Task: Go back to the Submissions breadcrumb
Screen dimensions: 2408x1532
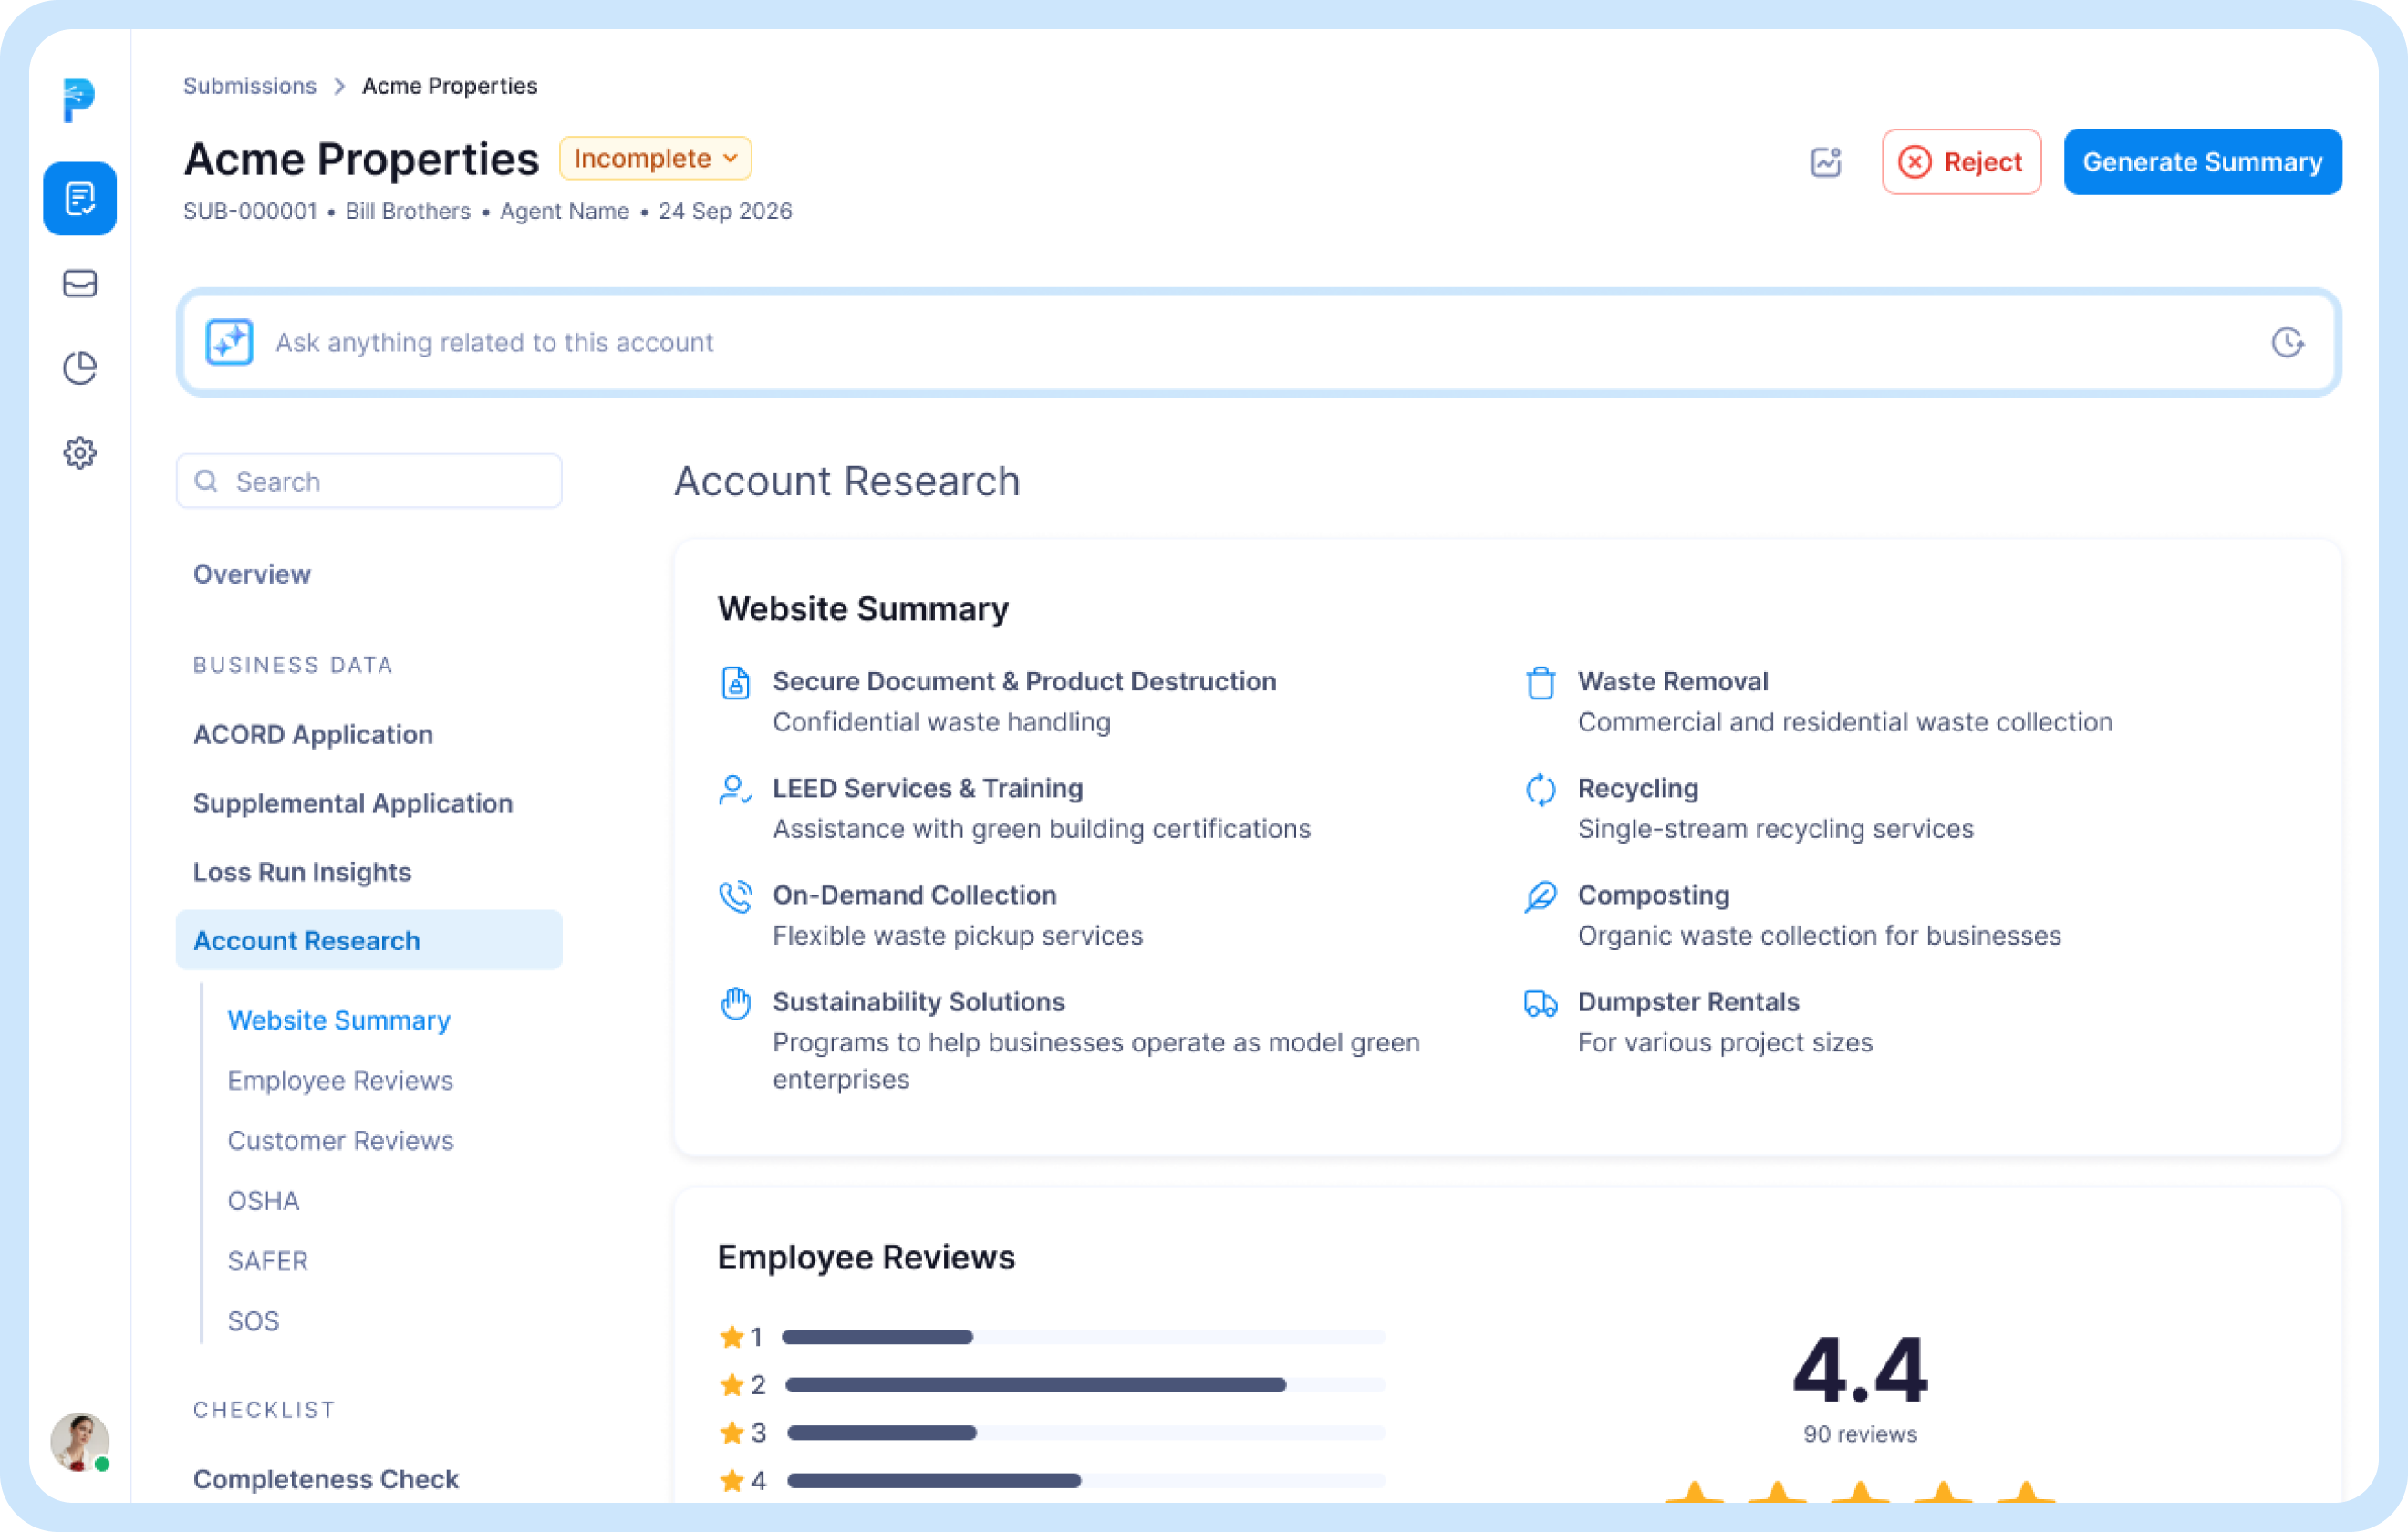Action: pos(249,86)
